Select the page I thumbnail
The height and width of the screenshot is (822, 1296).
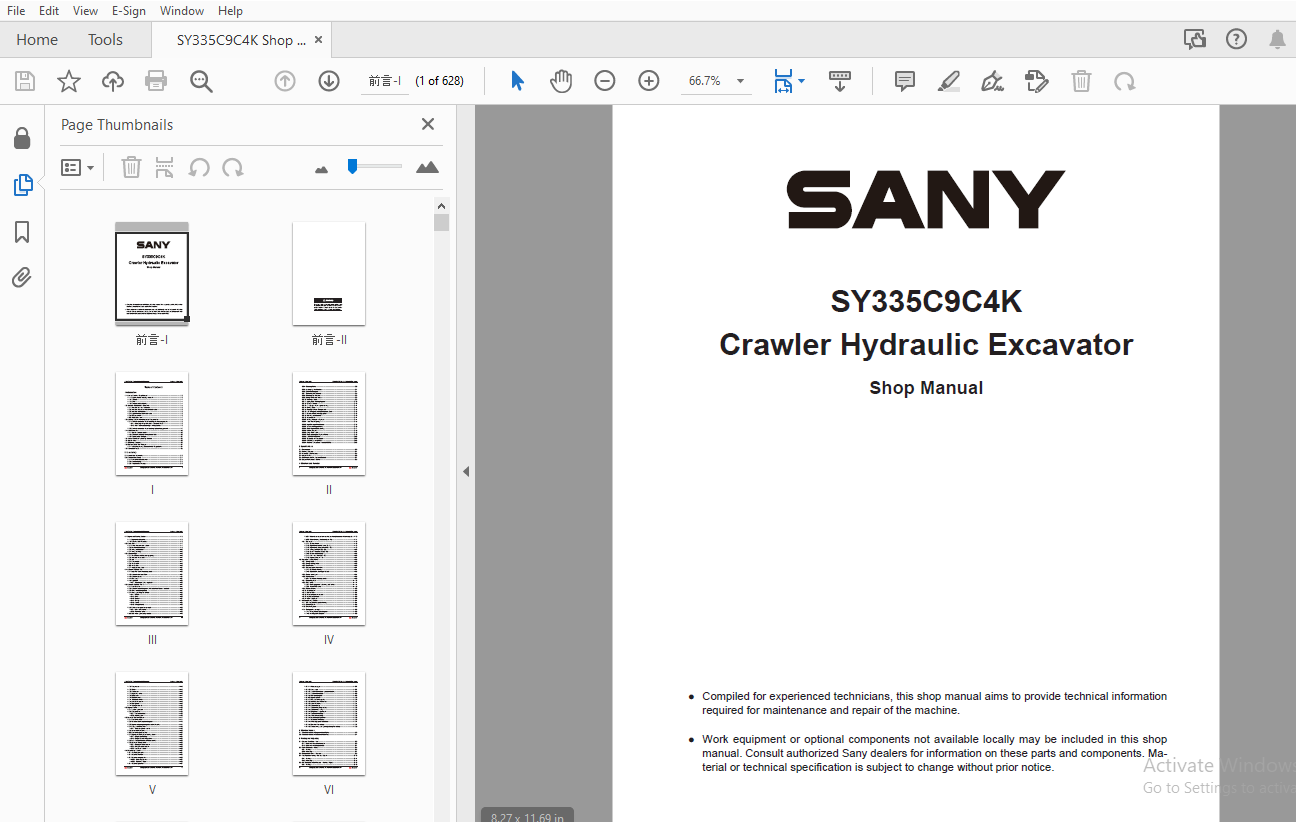tap(152, 424)
